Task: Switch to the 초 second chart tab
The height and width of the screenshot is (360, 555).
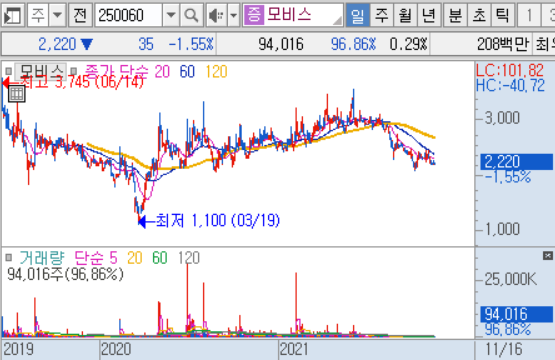Action: coord(479,16)
